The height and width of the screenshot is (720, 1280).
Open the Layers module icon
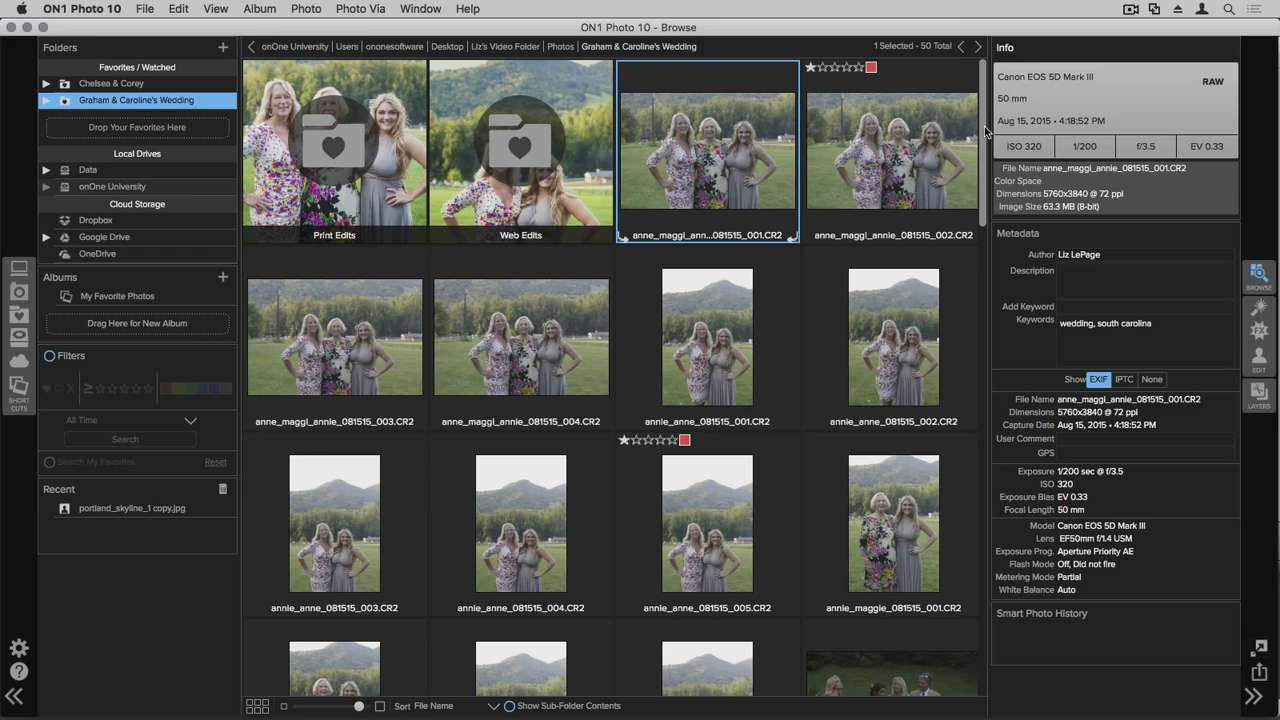[1258, 395]
